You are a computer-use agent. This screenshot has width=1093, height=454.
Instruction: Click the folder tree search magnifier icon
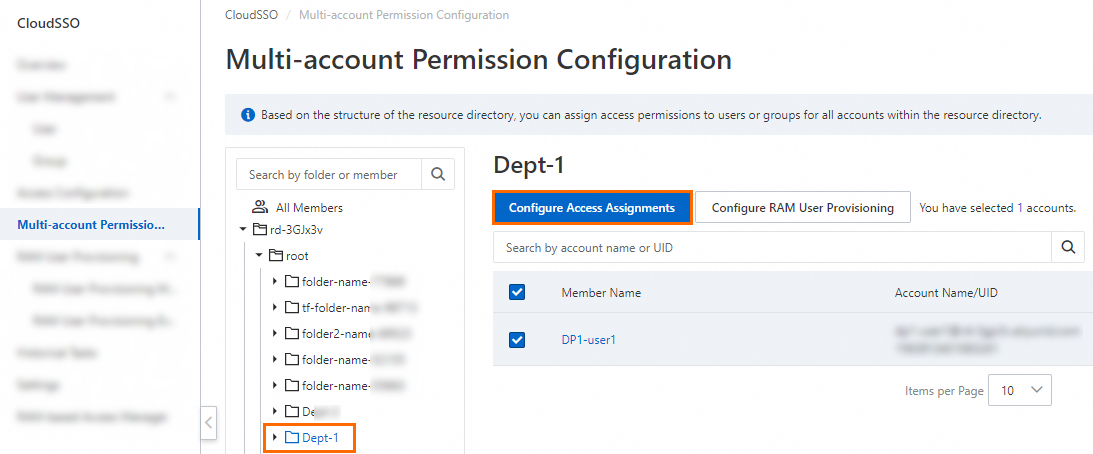(437, 174)
